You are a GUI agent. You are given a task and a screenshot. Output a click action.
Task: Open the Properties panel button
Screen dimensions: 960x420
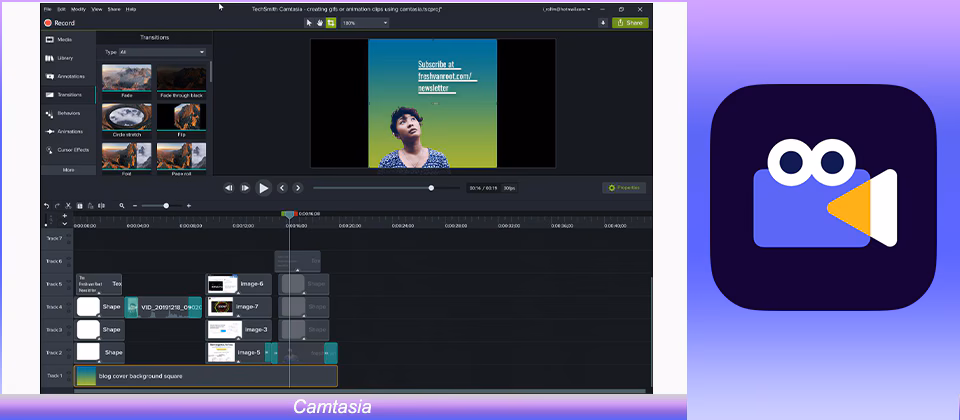(x=624, y=188)
